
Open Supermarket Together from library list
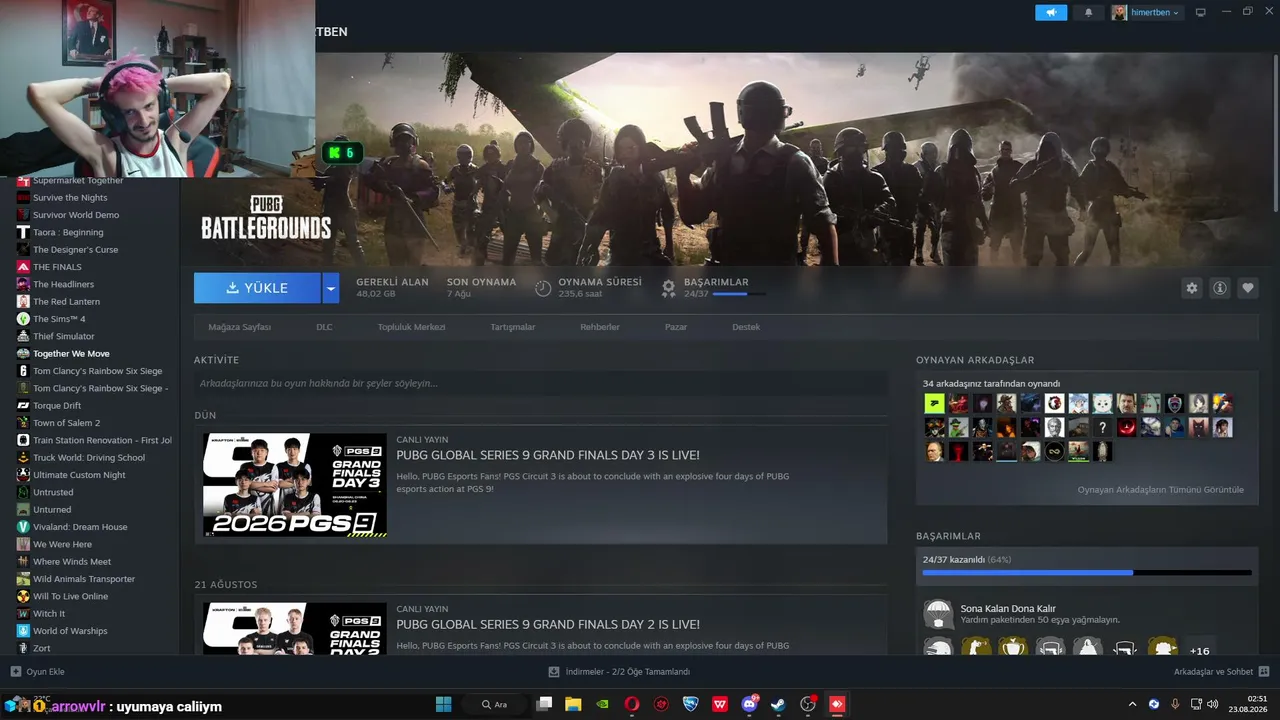(78, 180)
